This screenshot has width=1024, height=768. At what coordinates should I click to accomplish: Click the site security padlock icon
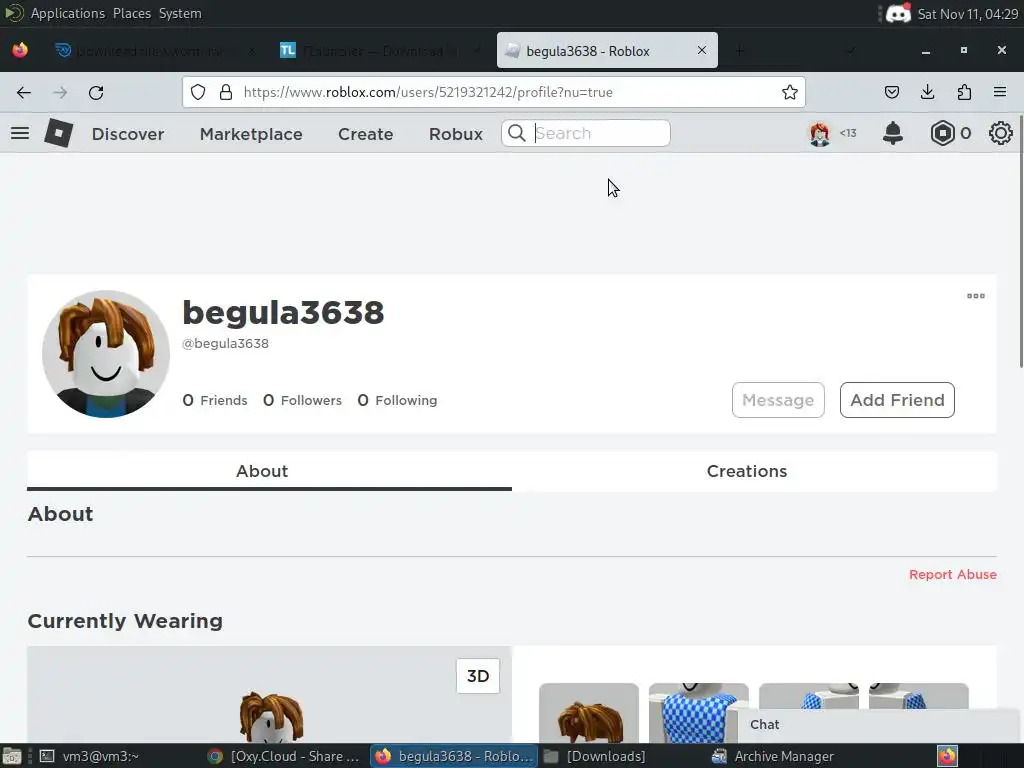[226, 92]
